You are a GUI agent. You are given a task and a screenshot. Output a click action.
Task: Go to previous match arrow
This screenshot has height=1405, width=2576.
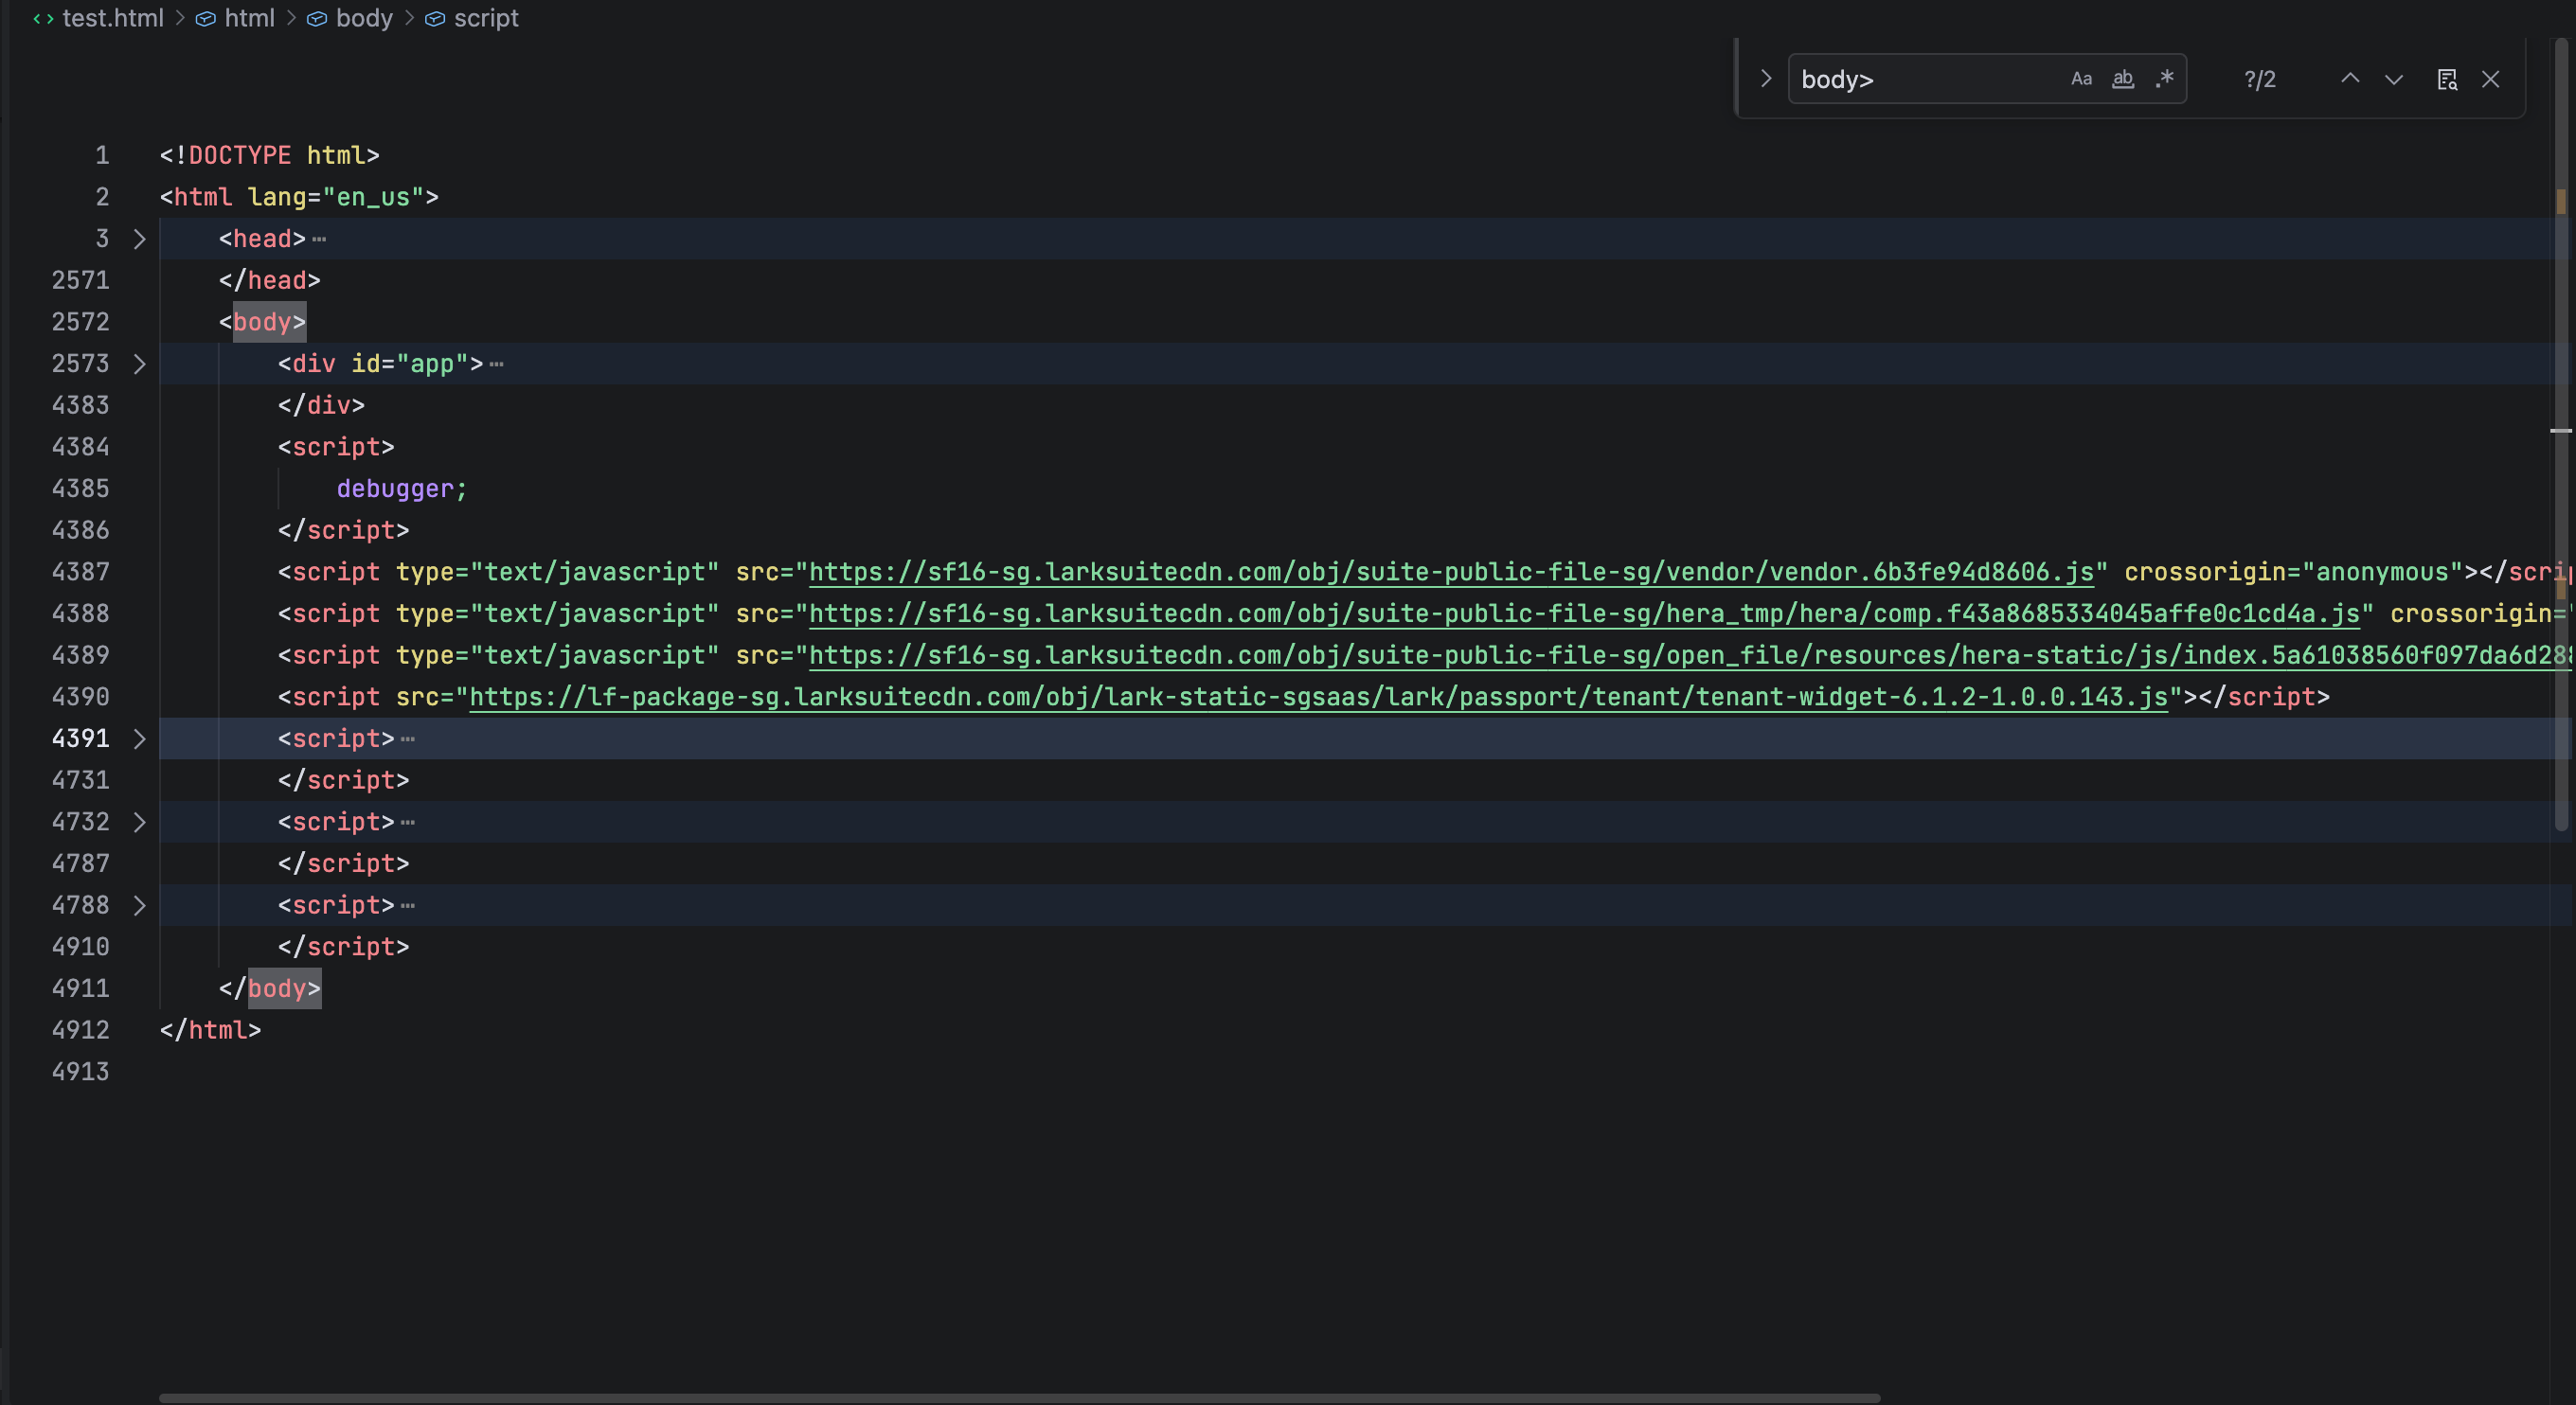[2350, 79]
